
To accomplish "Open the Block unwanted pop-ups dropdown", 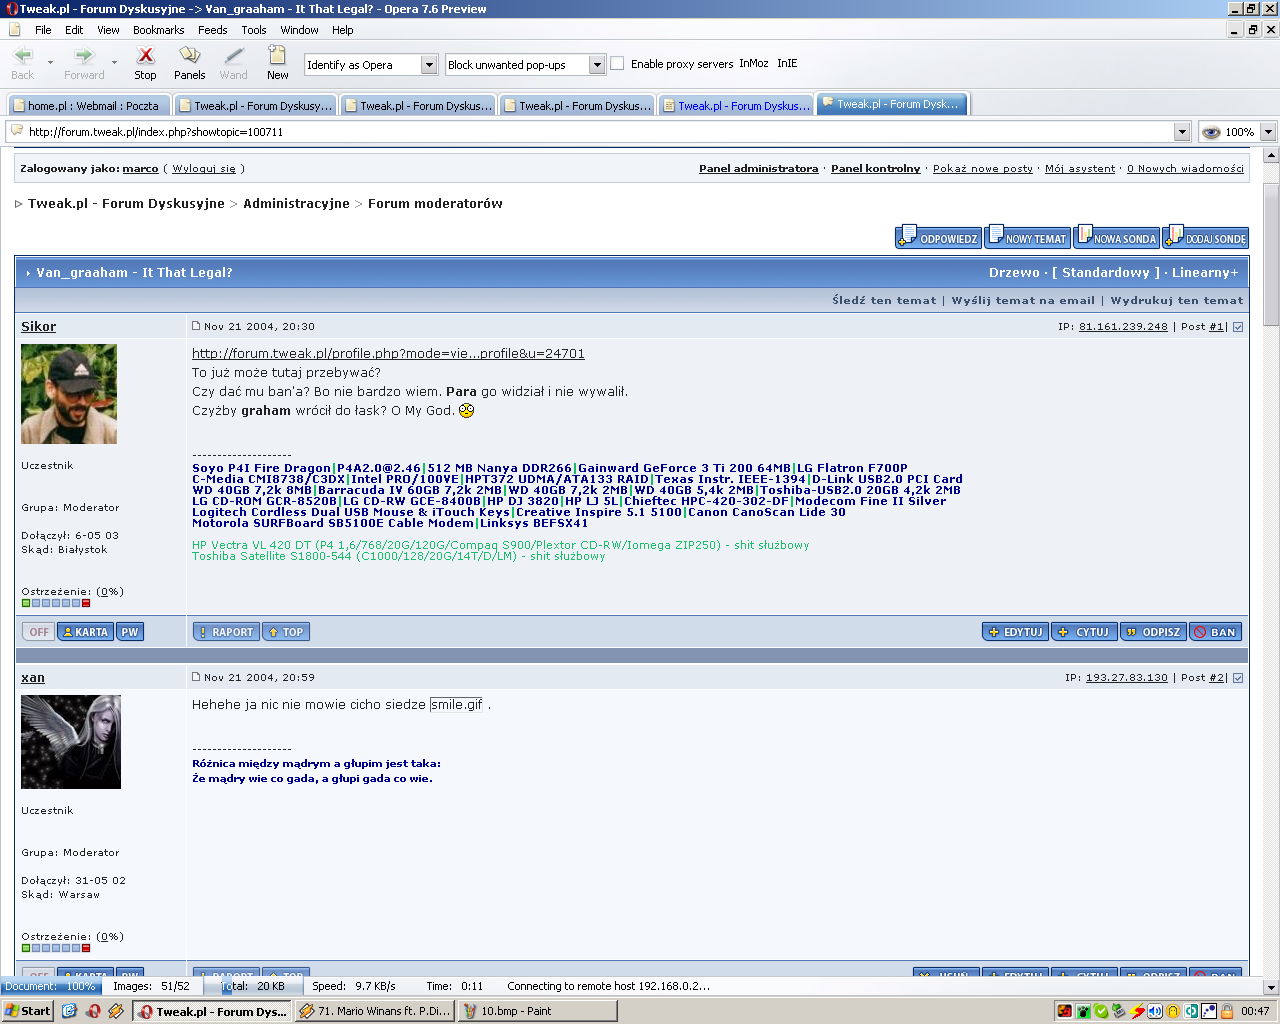I will [x=597, y=65].
